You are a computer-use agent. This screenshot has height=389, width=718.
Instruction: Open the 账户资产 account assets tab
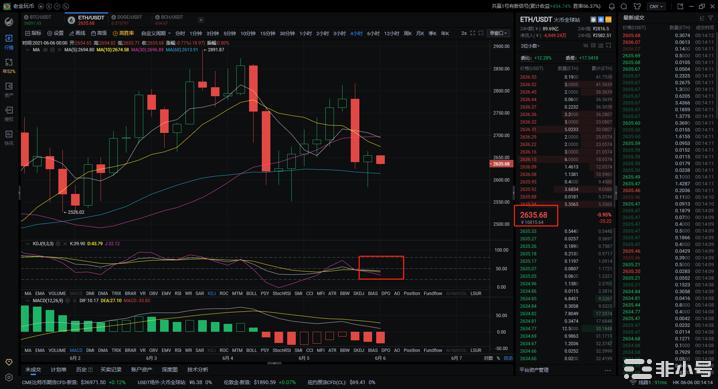click(141, 369)
